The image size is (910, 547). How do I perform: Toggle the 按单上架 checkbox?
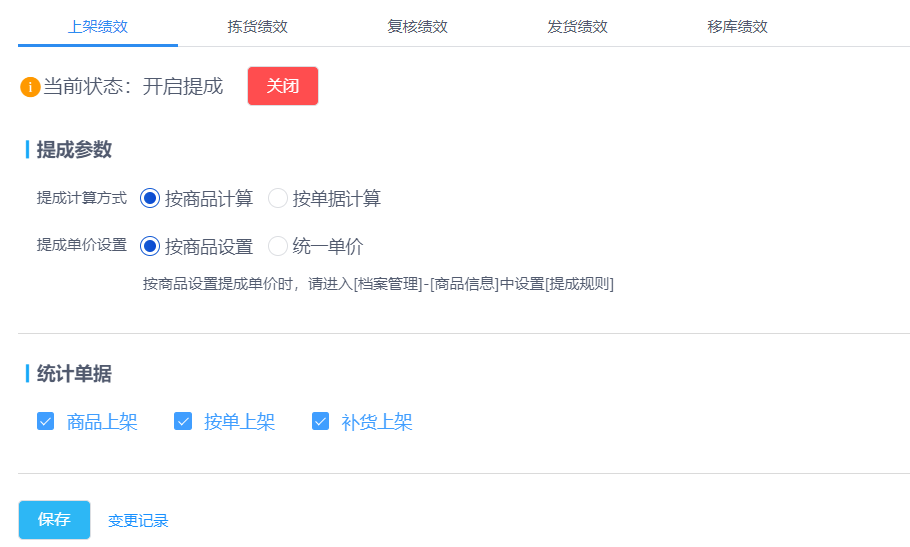click(x=183, y=421)
